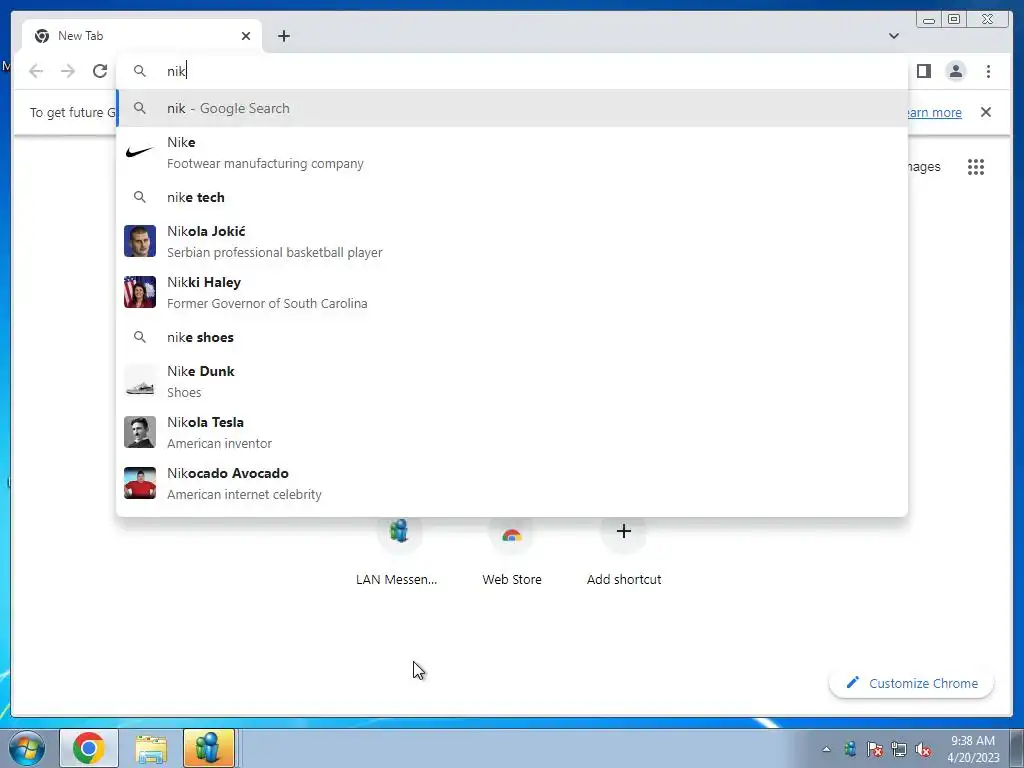The height and width of the screenshot is (768, 1024).
Task: Pick the 'nike tech' search suggestion
Action: pos(512,197)
